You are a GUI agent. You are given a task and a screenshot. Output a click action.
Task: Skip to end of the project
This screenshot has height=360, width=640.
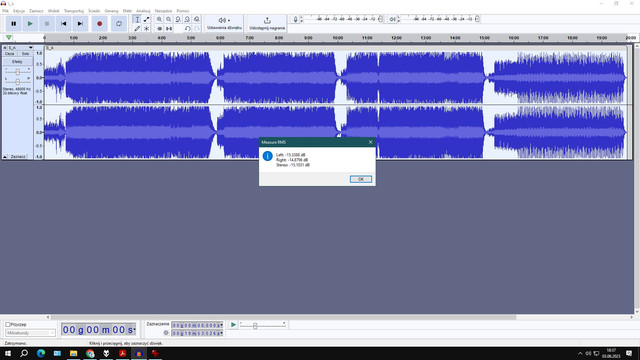80,24
